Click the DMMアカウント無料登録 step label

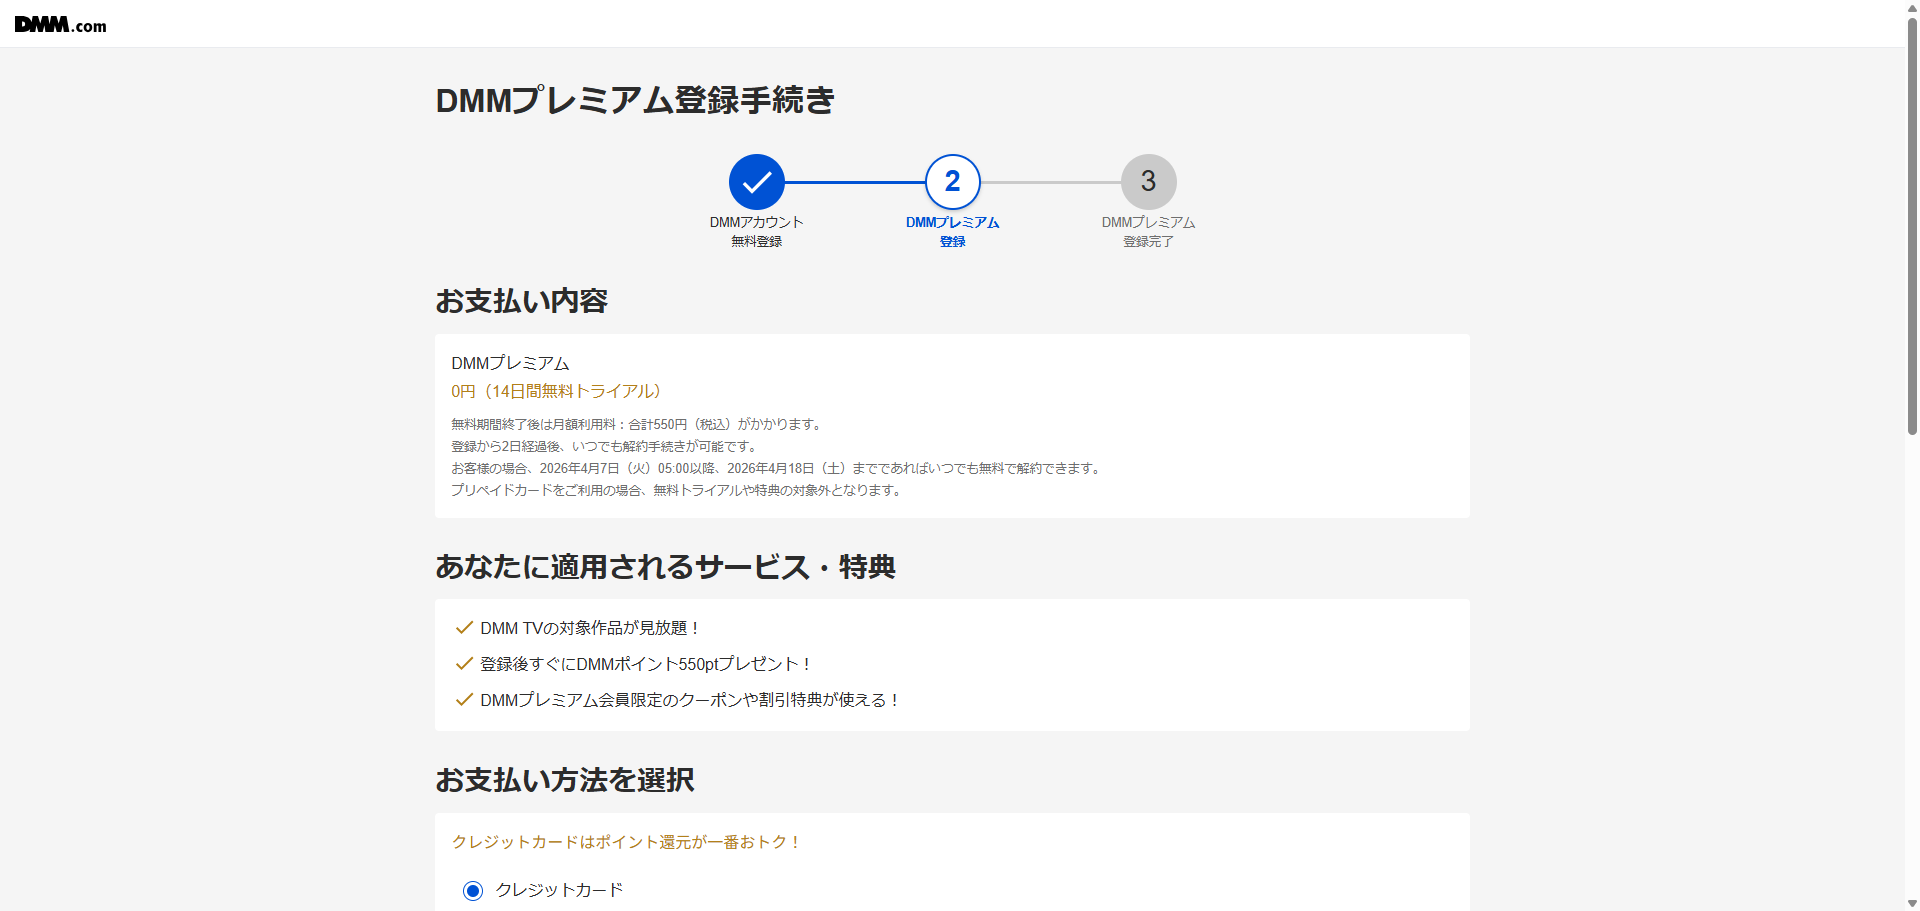(x=756, y=231)
